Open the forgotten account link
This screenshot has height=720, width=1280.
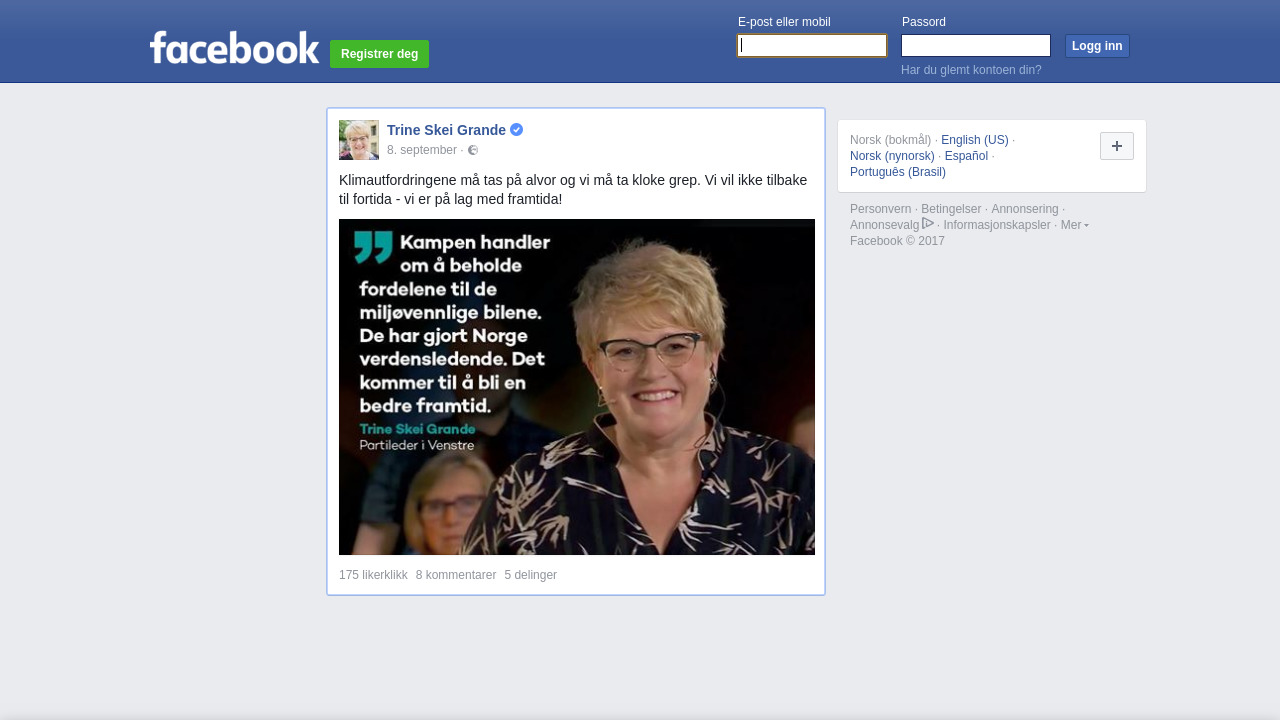(x=971, y=70)
